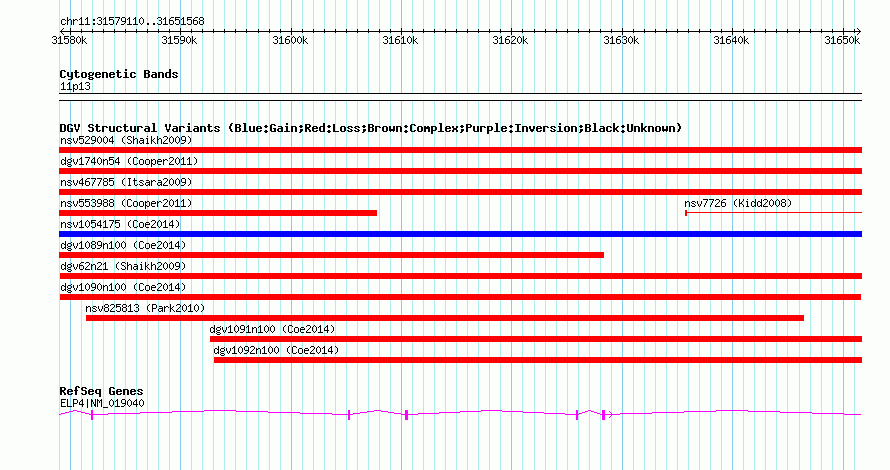Click the chr11:31579110..31651568 coordinate label
The height and width of the screenshot is (470, 890).
[x=132, y=22]
